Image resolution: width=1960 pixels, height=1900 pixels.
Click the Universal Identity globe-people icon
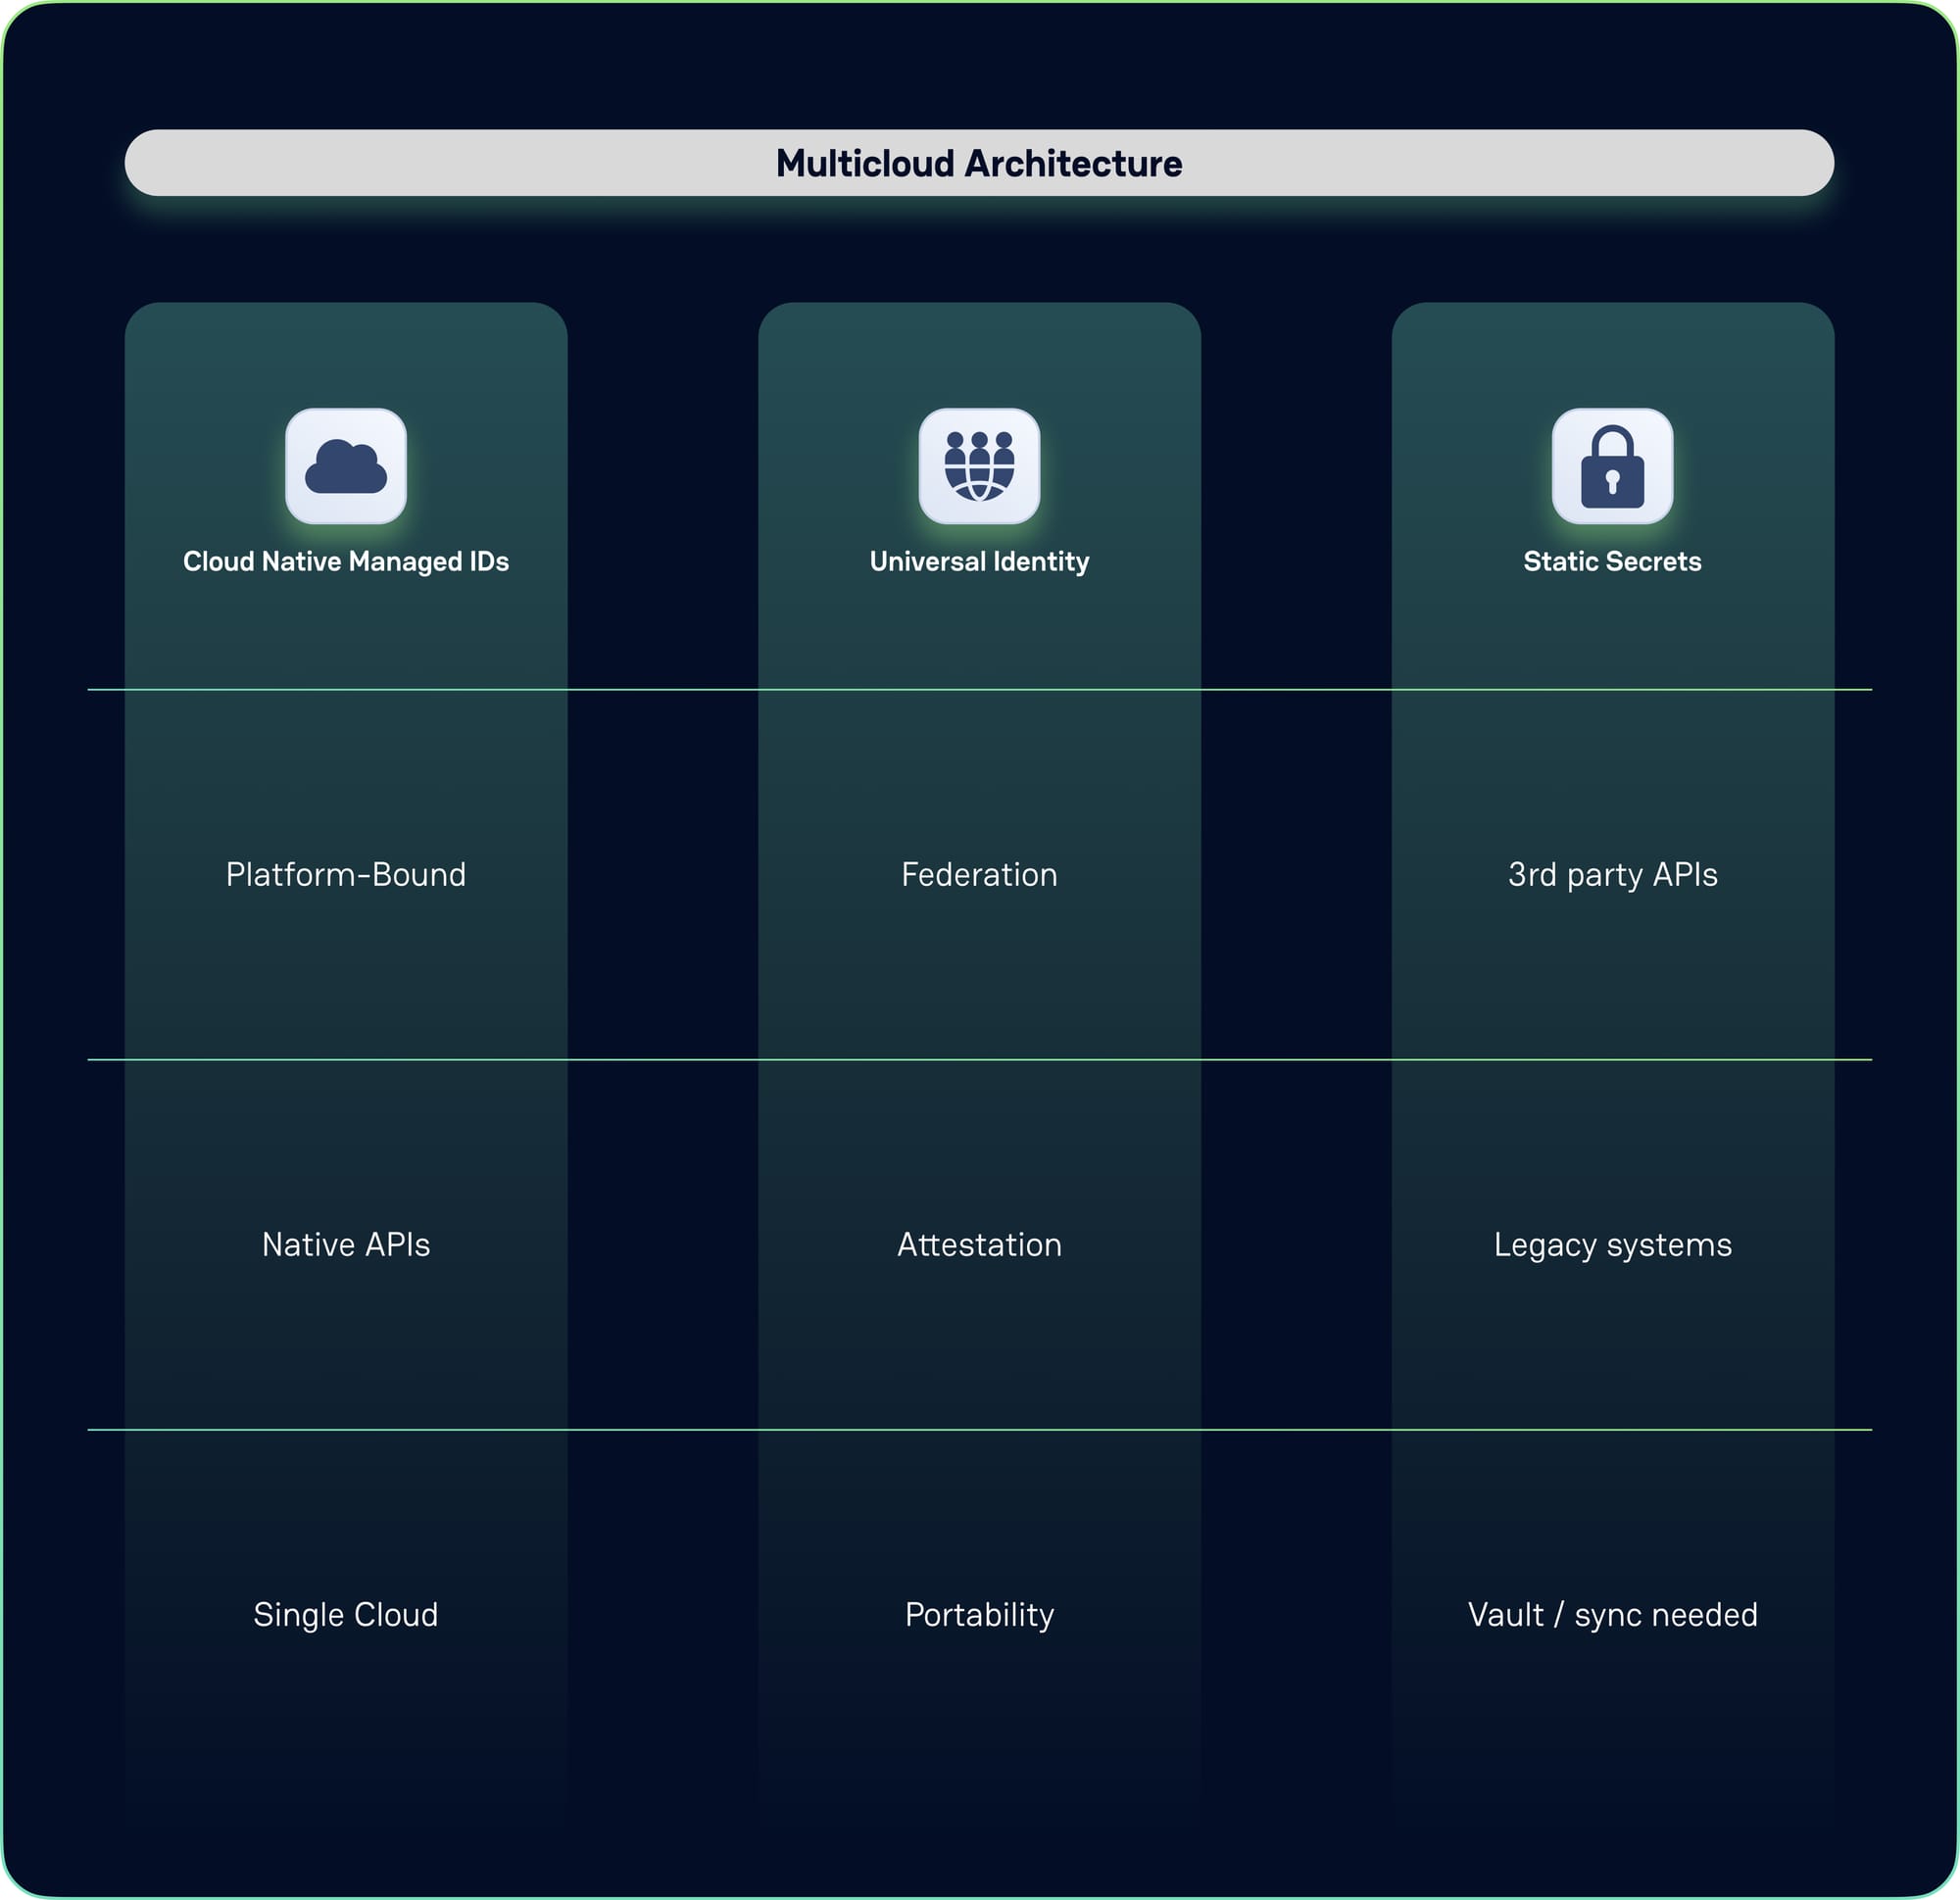click(x=979, y=466)
